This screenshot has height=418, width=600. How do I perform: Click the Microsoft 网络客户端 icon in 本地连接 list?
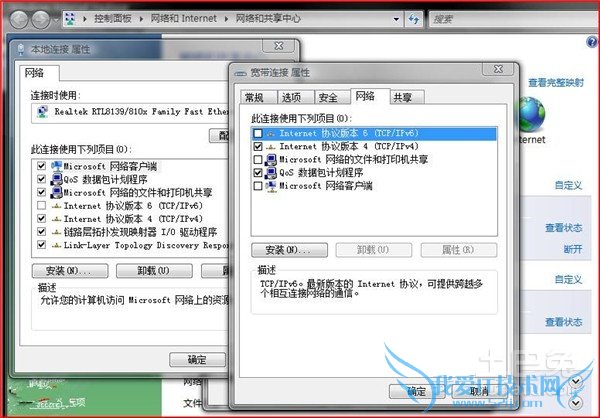click(57, 166)
